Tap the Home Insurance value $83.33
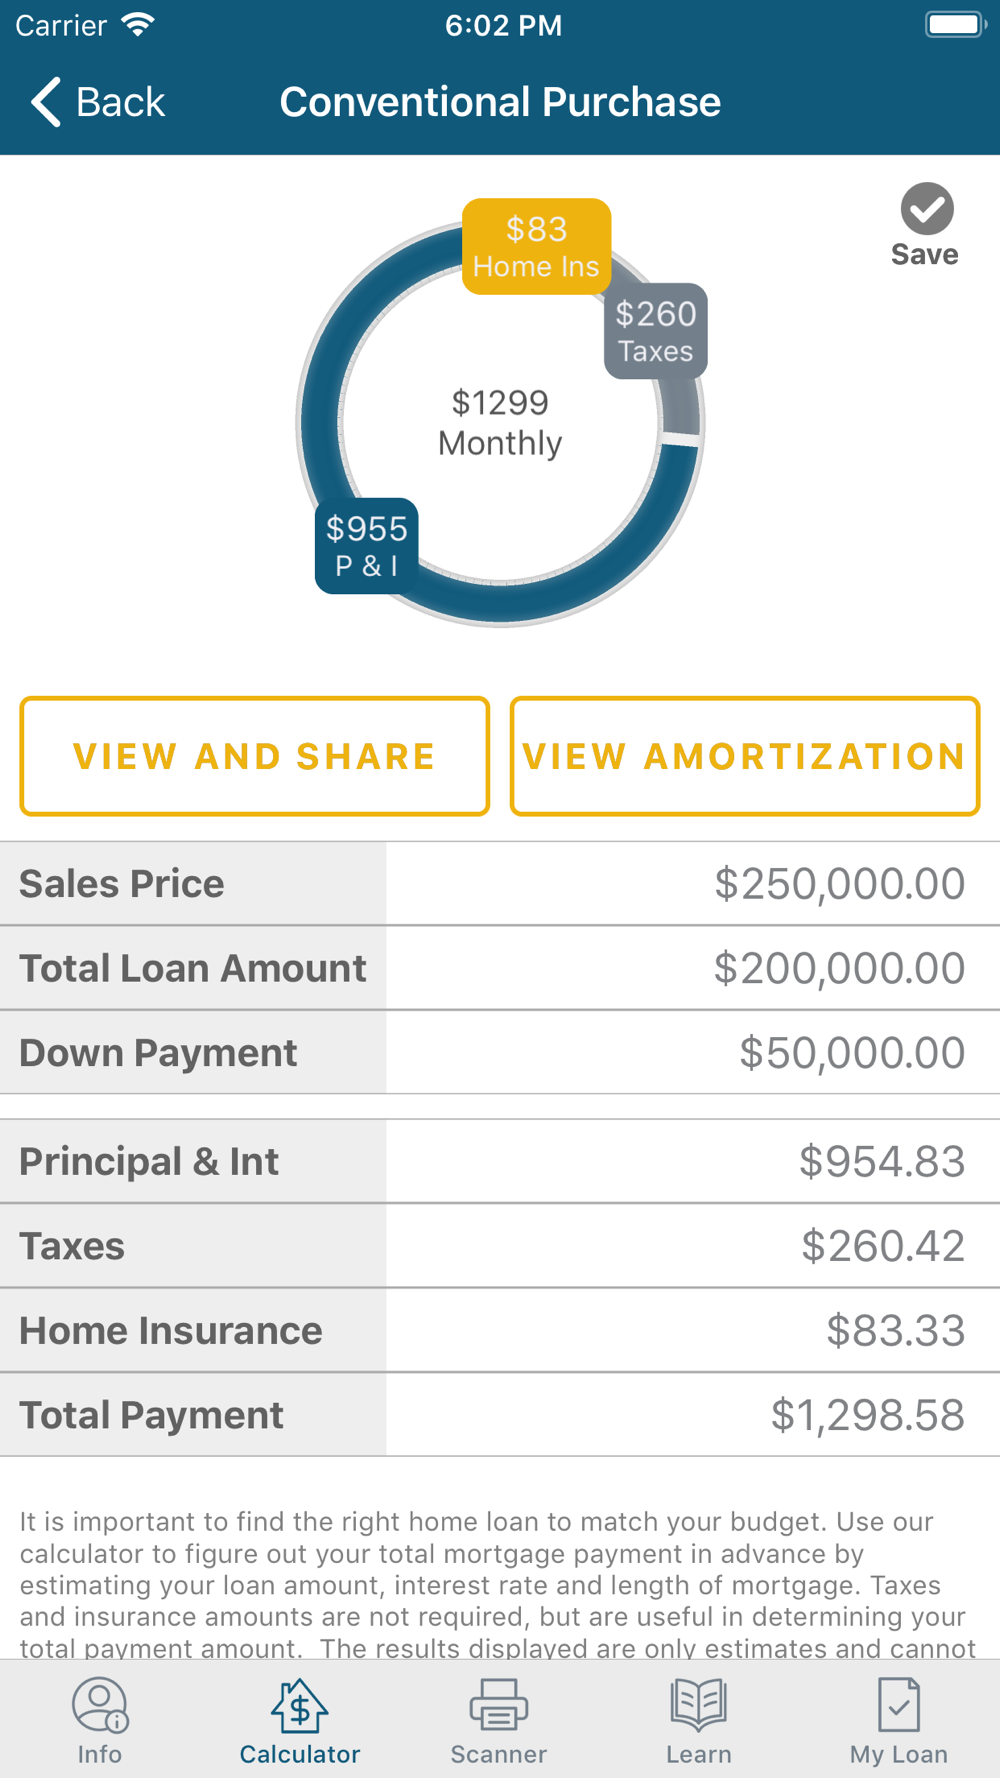1000x1778 pixels. coord(896,1331)
